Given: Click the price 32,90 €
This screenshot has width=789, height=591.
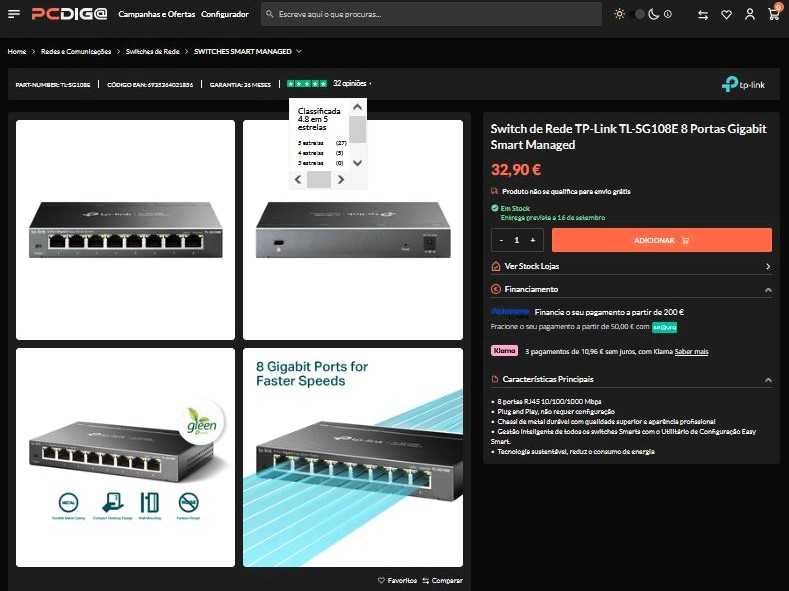Looking at the screenshot, I should tap(516, 170).
